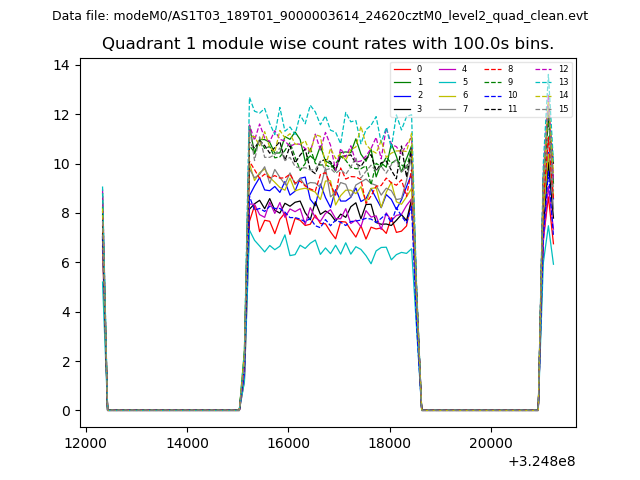Click the yellow solid line legend marker for module 6
The width and height of the screenshot is (640, 480).
tap(448, 95)
